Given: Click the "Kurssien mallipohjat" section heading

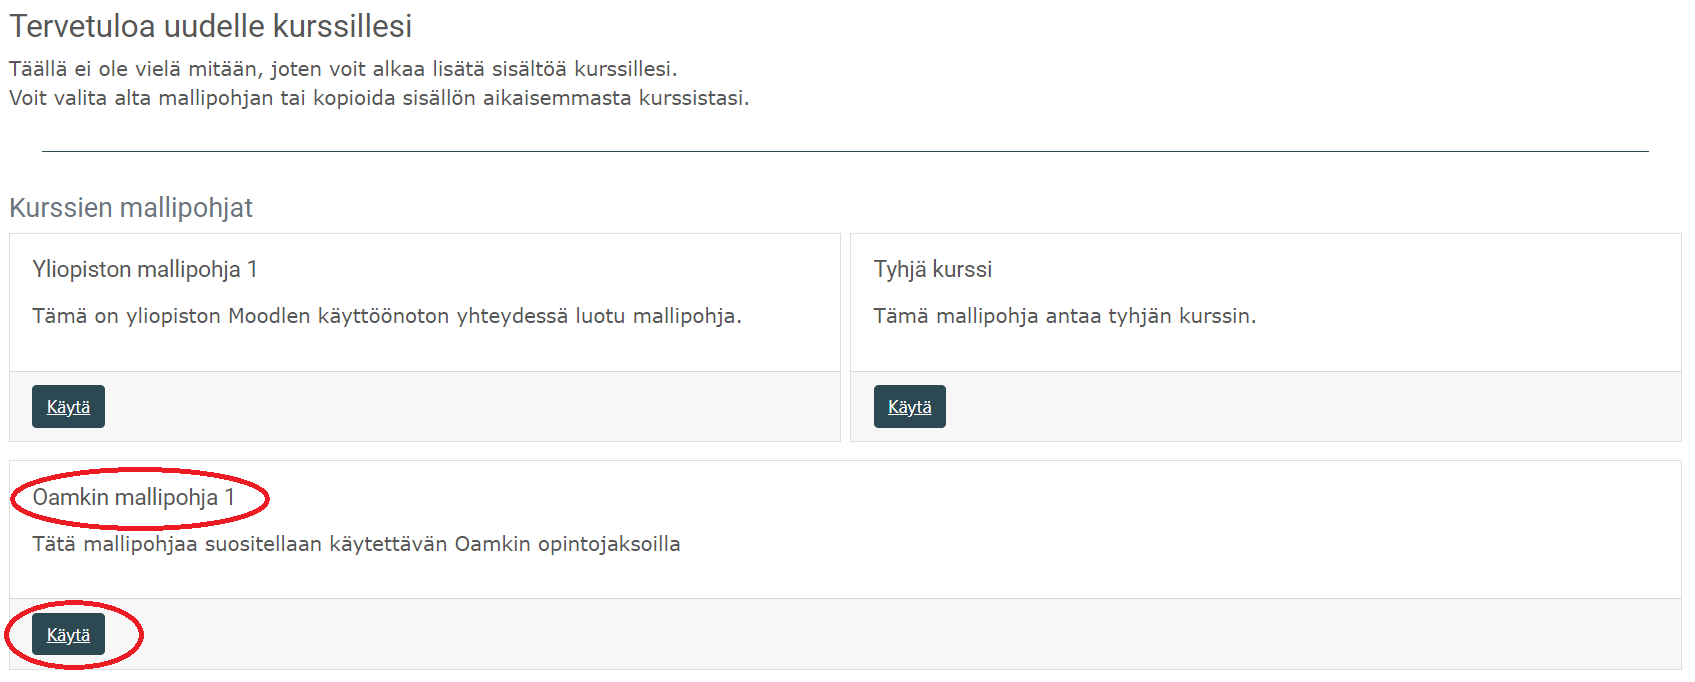Looking at the screenshot, I should [x=131, y=207].
